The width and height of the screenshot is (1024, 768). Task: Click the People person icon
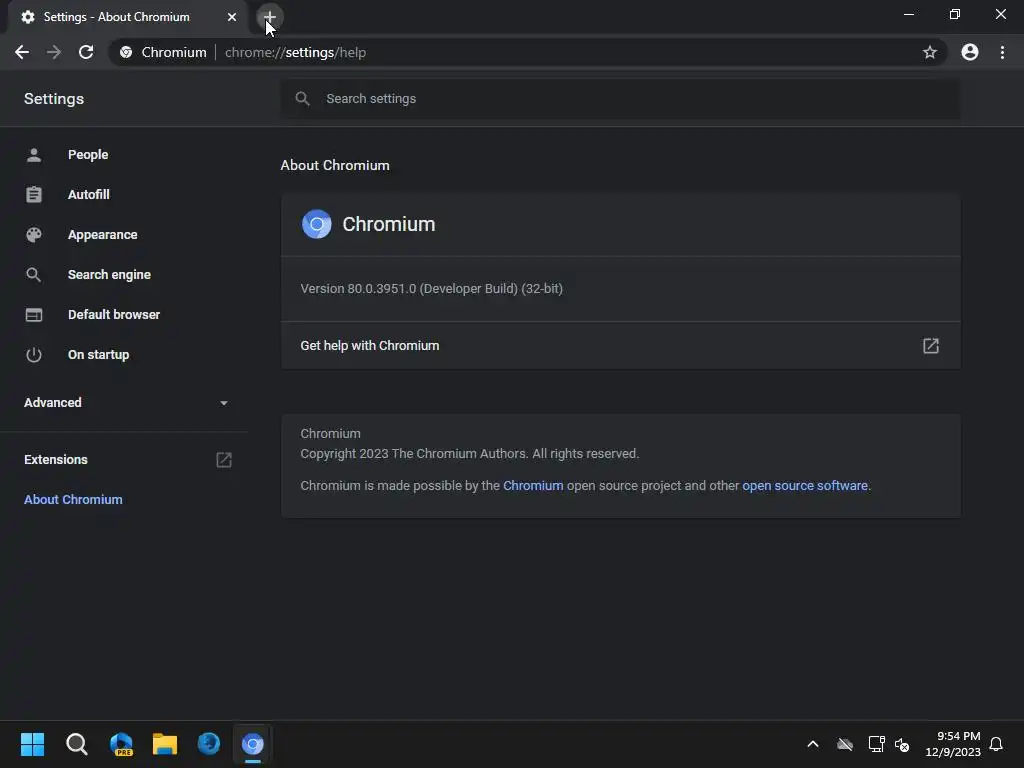[x=34, y=155]
